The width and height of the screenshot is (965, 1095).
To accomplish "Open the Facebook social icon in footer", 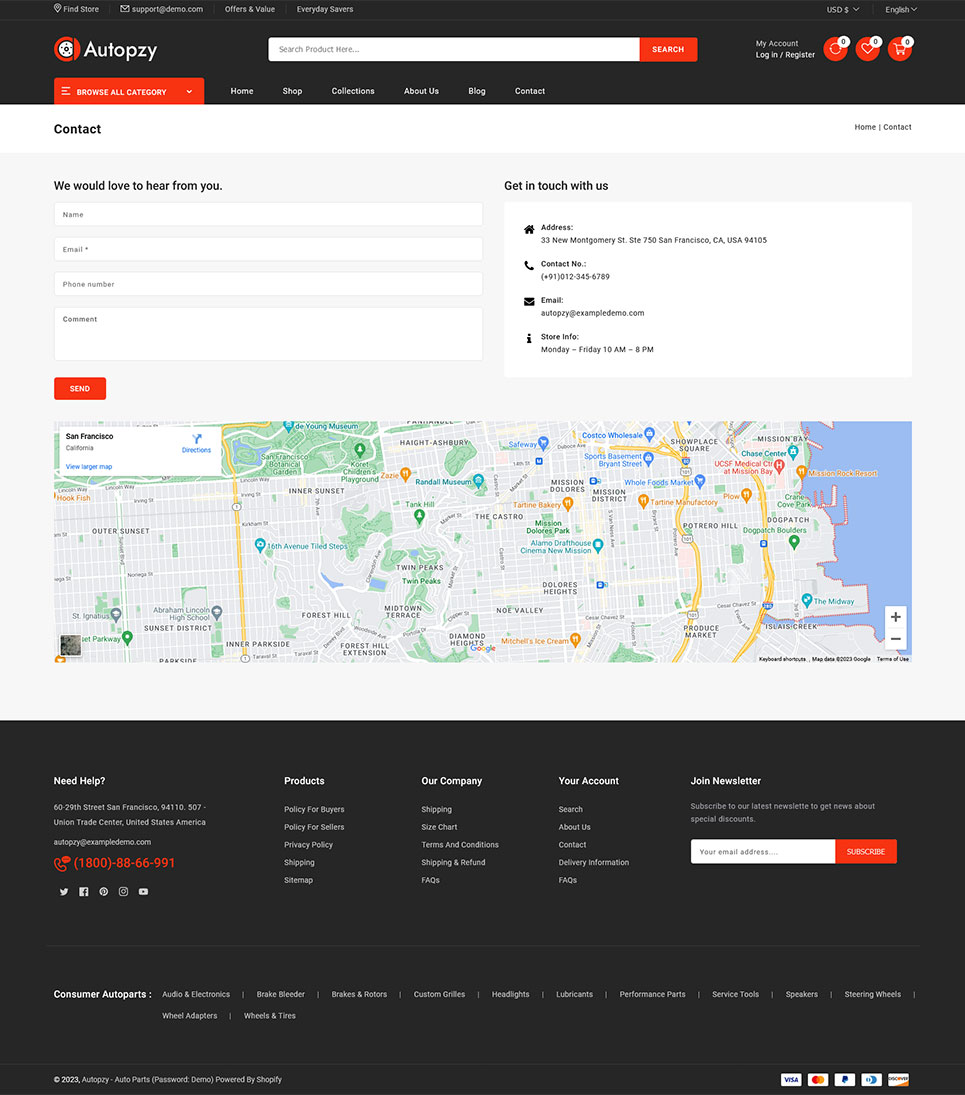I will [x=84, y=892].
